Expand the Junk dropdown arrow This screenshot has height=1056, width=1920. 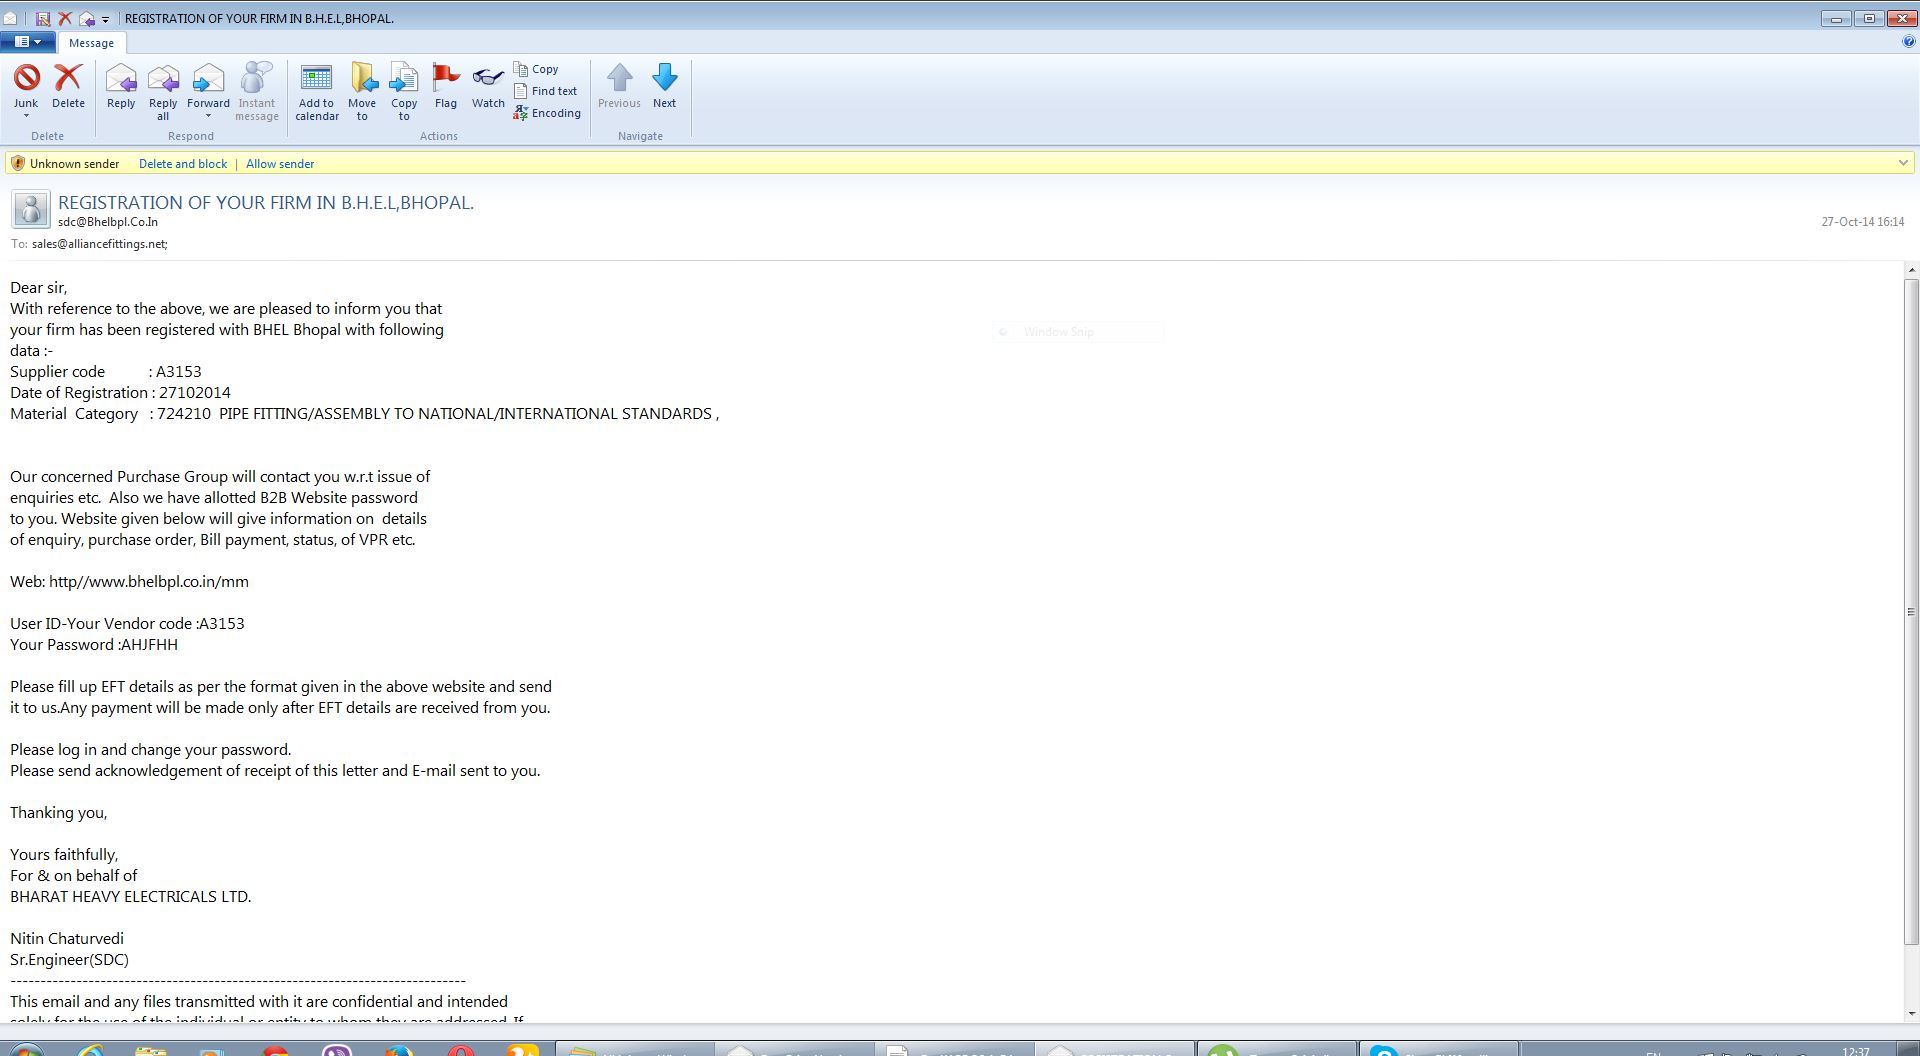(26, 116)
